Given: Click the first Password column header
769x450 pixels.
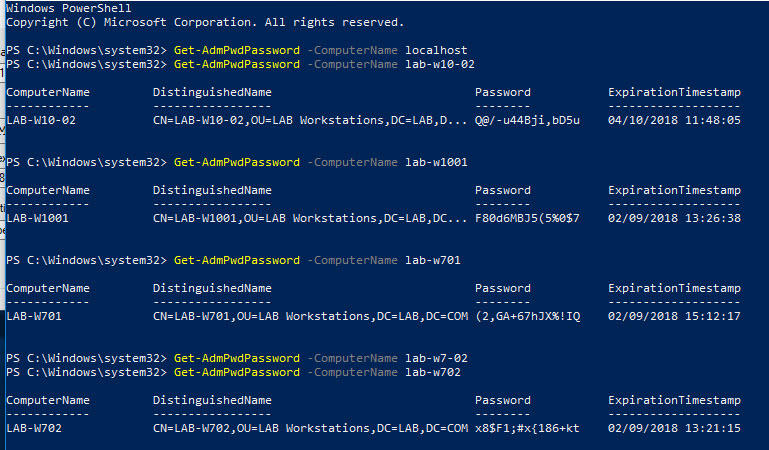Looking at the screenshot, I should 503,92.
